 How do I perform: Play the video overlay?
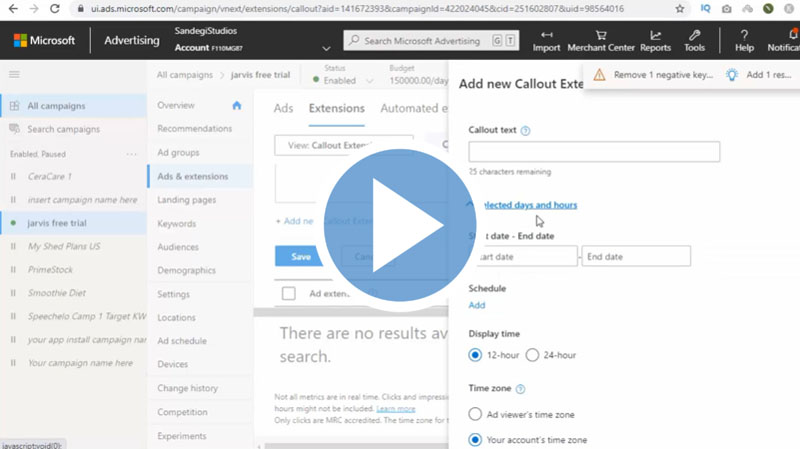(400, 225)
